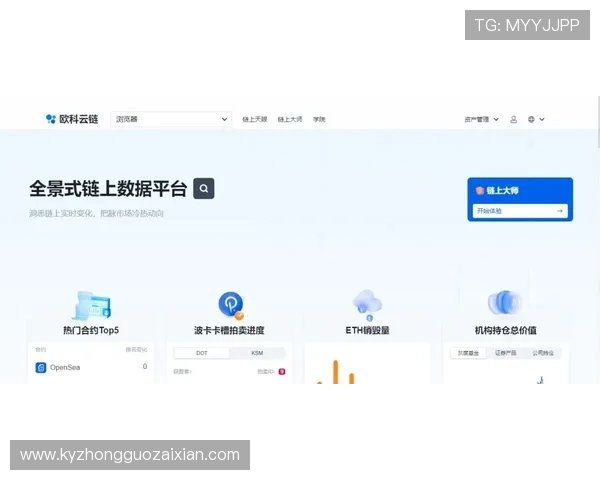Select the 灰度基金 tab

point(468,353)
